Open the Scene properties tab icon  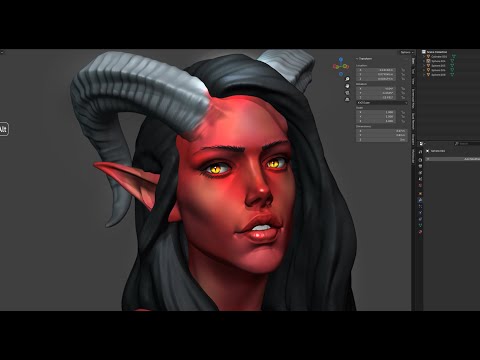pos(420,179)
